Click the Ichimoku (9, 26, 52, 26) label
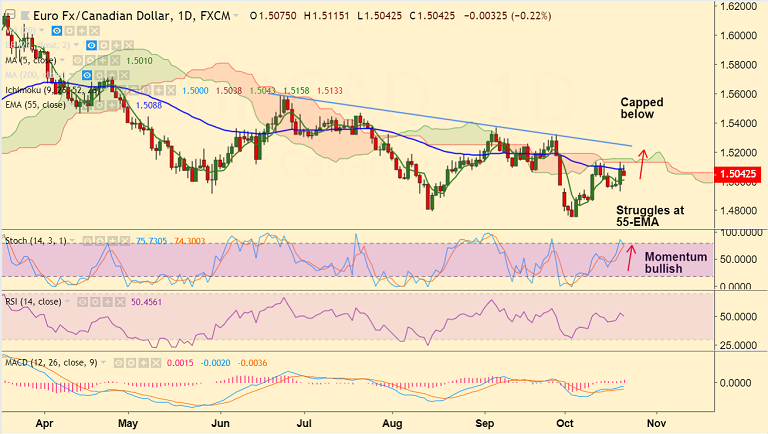The image size is (768, 434). [x=52, y=91]
